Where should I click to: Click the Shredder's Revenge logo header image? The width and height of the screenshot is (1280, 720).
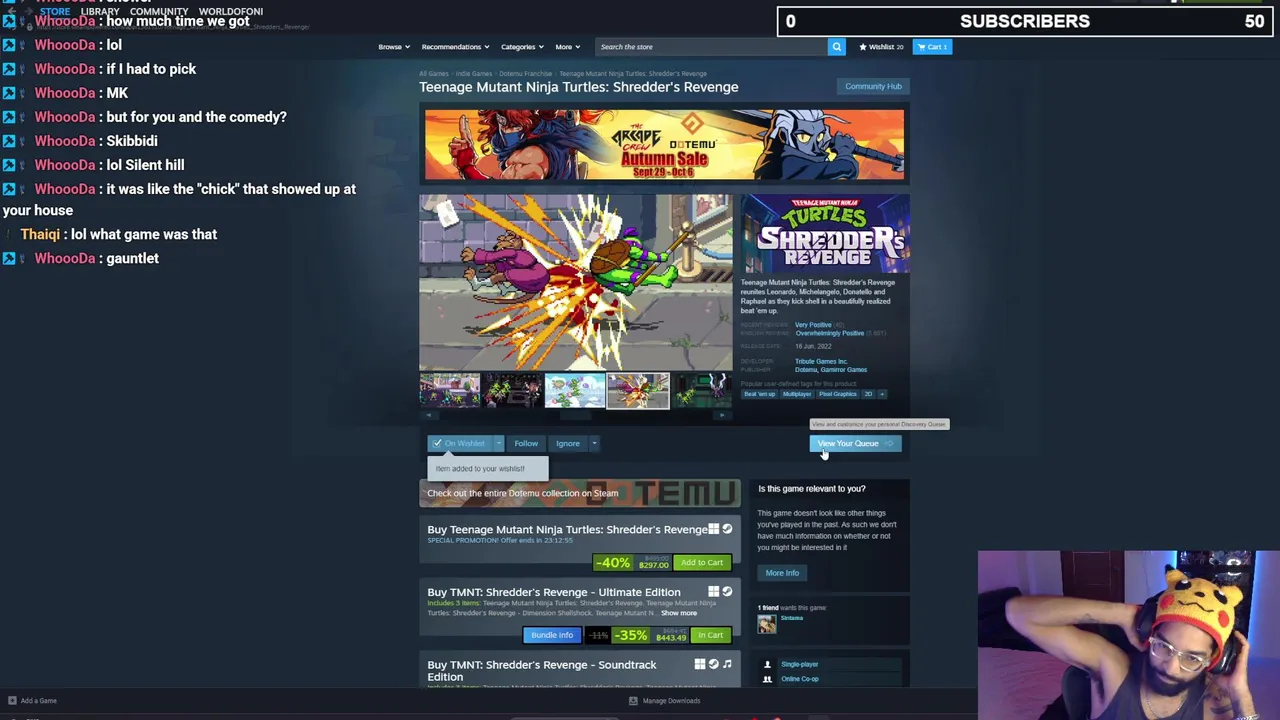[x=826, y=234]
